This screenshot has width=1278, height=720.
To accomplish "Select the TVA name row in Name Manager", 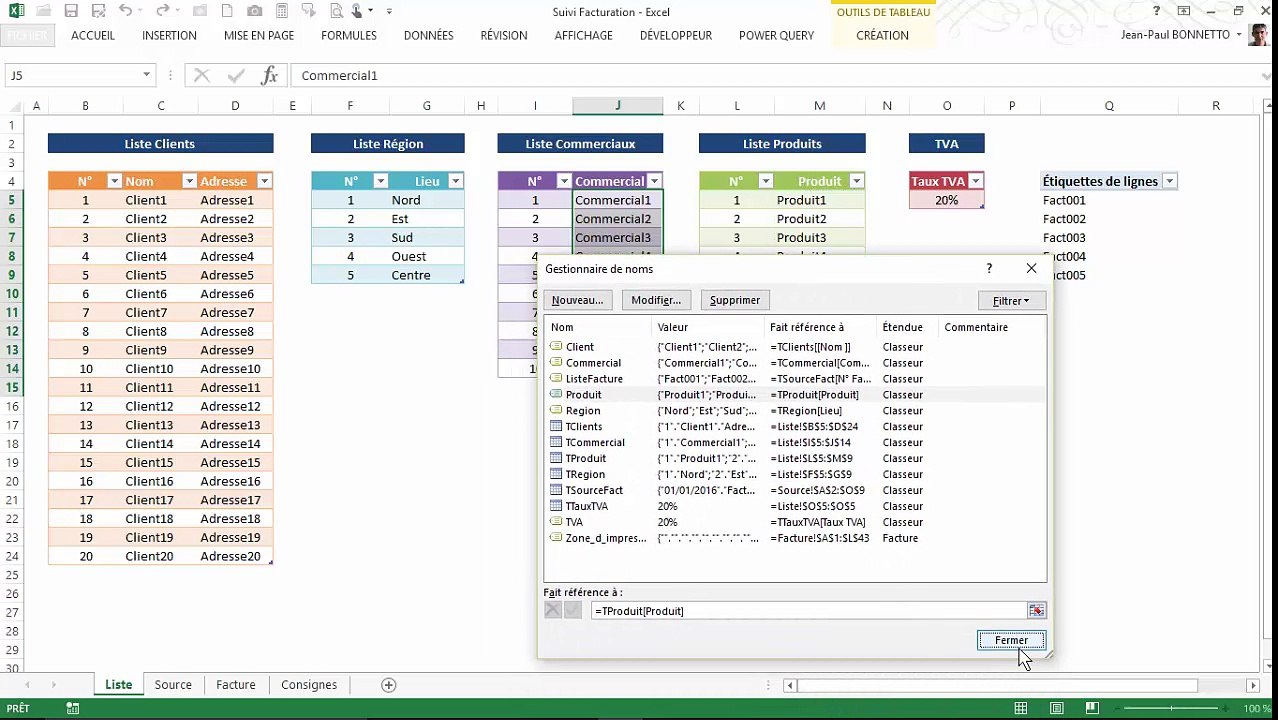I will coord(795,522).
